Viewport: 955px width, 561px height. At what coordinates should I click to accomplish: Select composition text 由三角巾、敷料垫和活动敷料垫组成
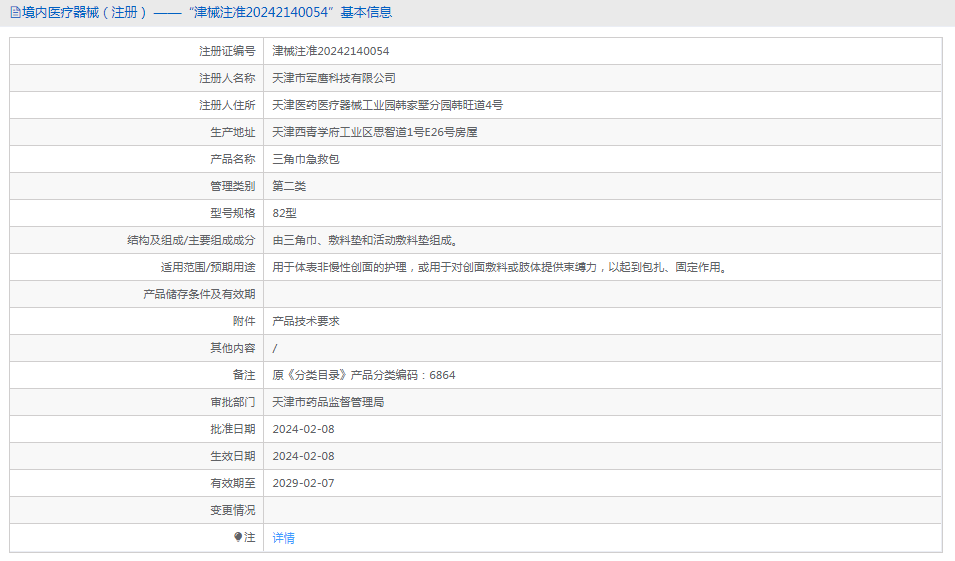pos(365,240)
